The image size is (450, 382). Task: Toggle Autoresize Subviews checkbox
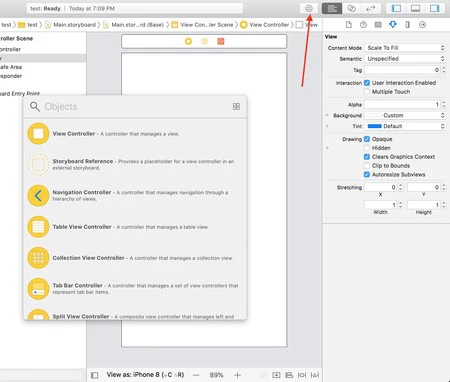pos(367,174)
